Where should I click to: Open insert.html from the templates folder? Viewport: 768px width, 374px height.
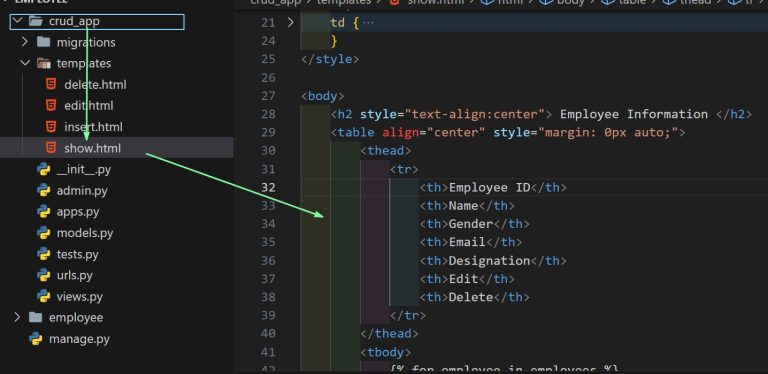coord(93,127)
